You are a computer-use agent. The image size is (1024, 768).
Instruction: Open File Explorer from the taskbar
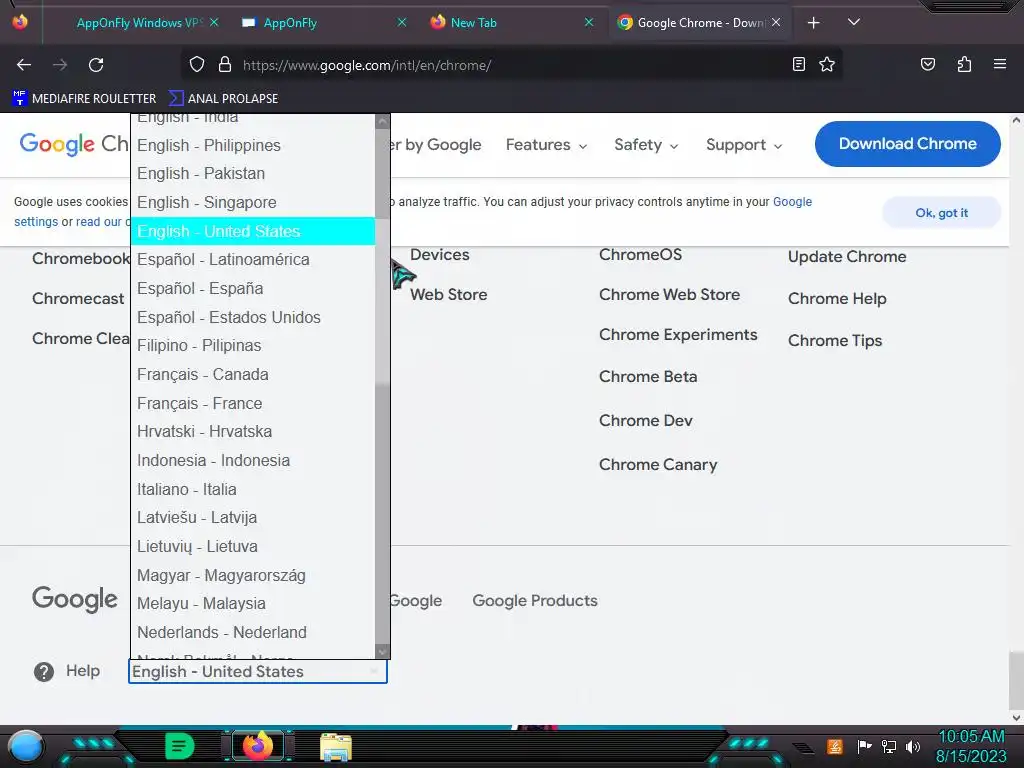[336, 747]
